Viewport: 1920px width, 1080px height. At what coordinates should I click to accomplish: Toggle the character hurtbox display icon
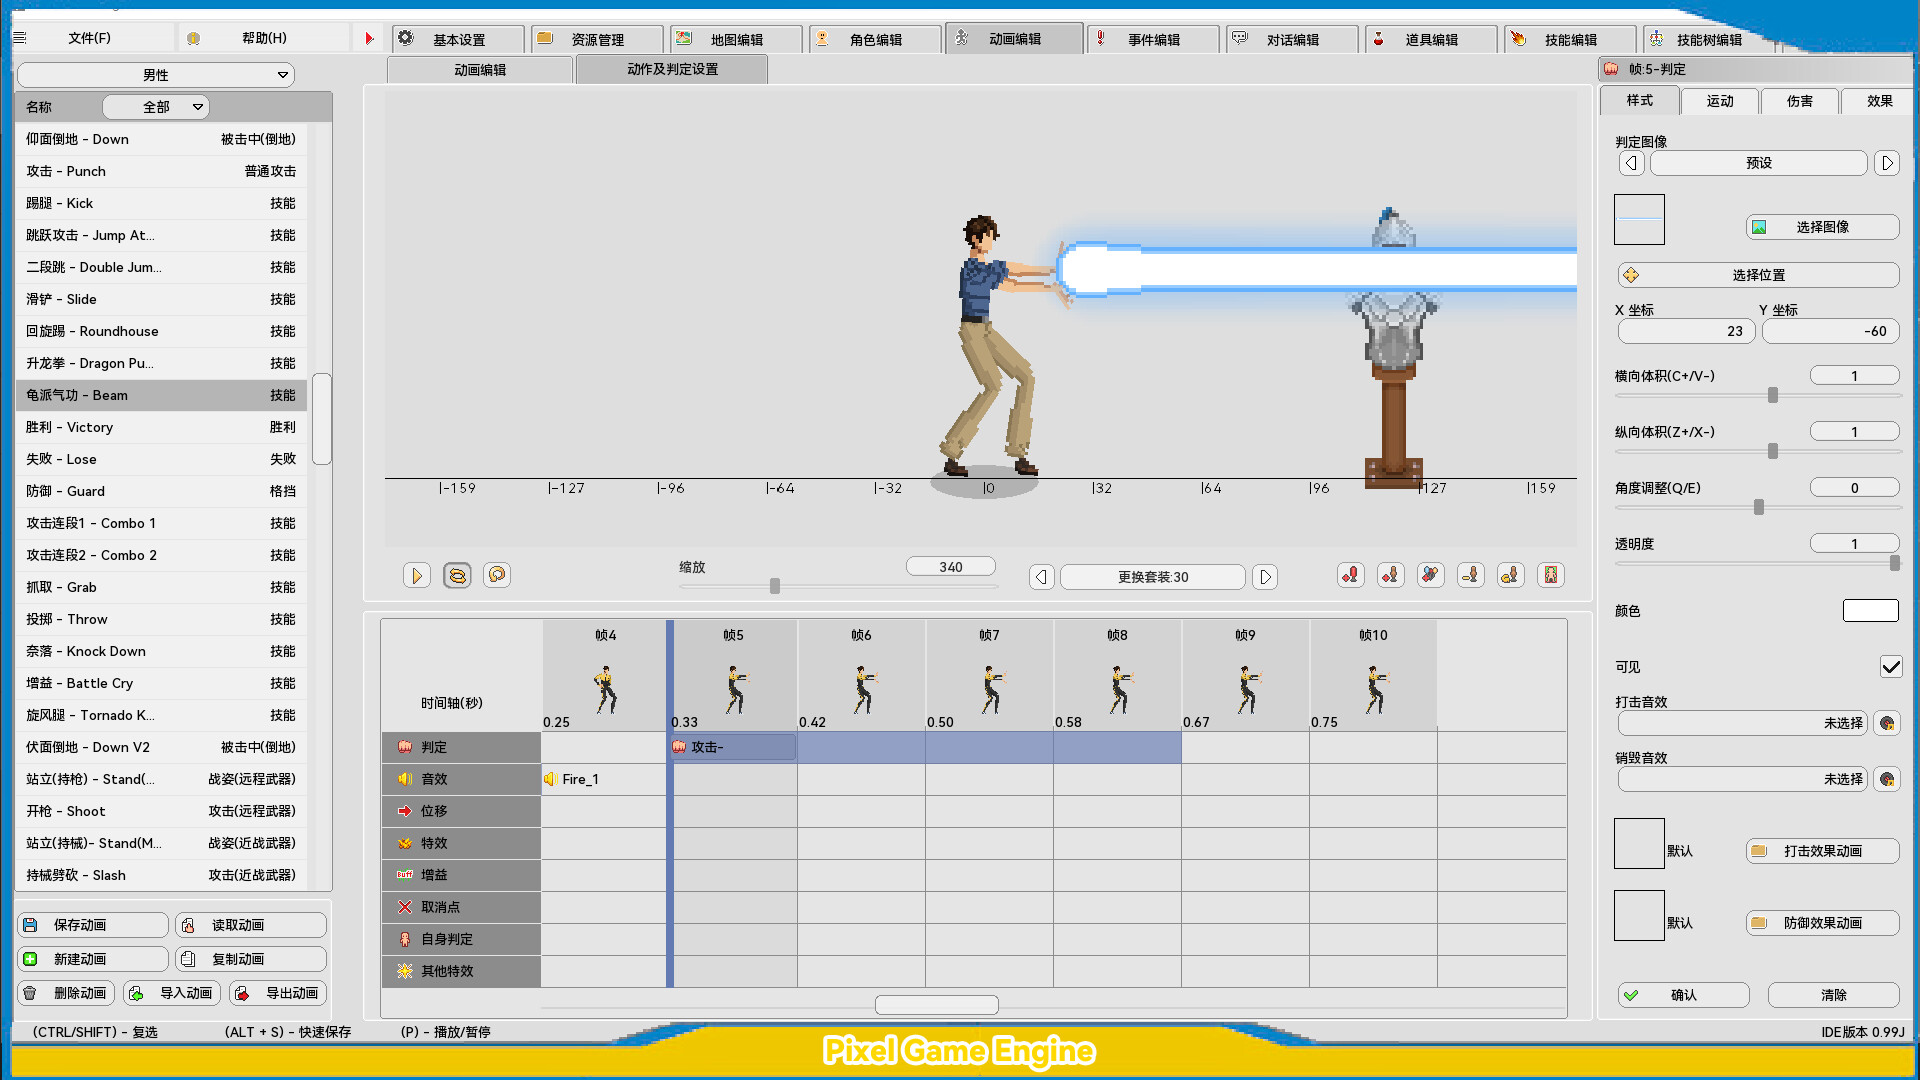click(x=1552, y=575)
